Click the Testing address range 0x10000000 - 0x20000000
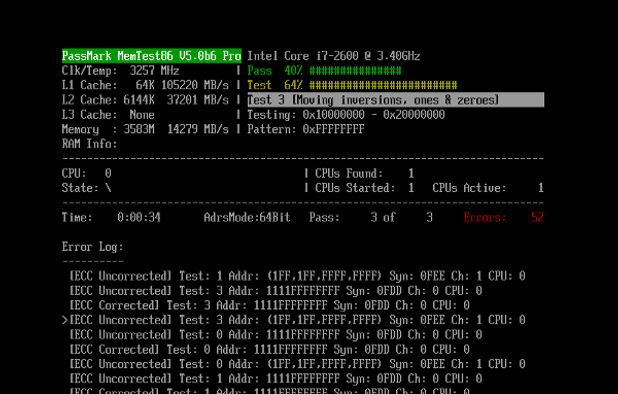The image size is (618, 394). [x=374, y=115]
